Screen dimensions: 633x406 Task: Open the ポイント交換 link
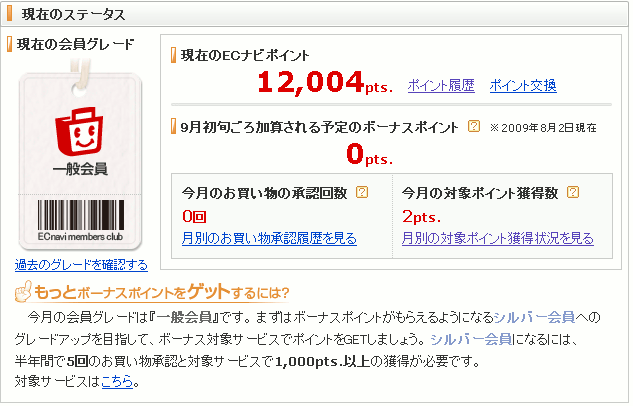tap(523, 86)
